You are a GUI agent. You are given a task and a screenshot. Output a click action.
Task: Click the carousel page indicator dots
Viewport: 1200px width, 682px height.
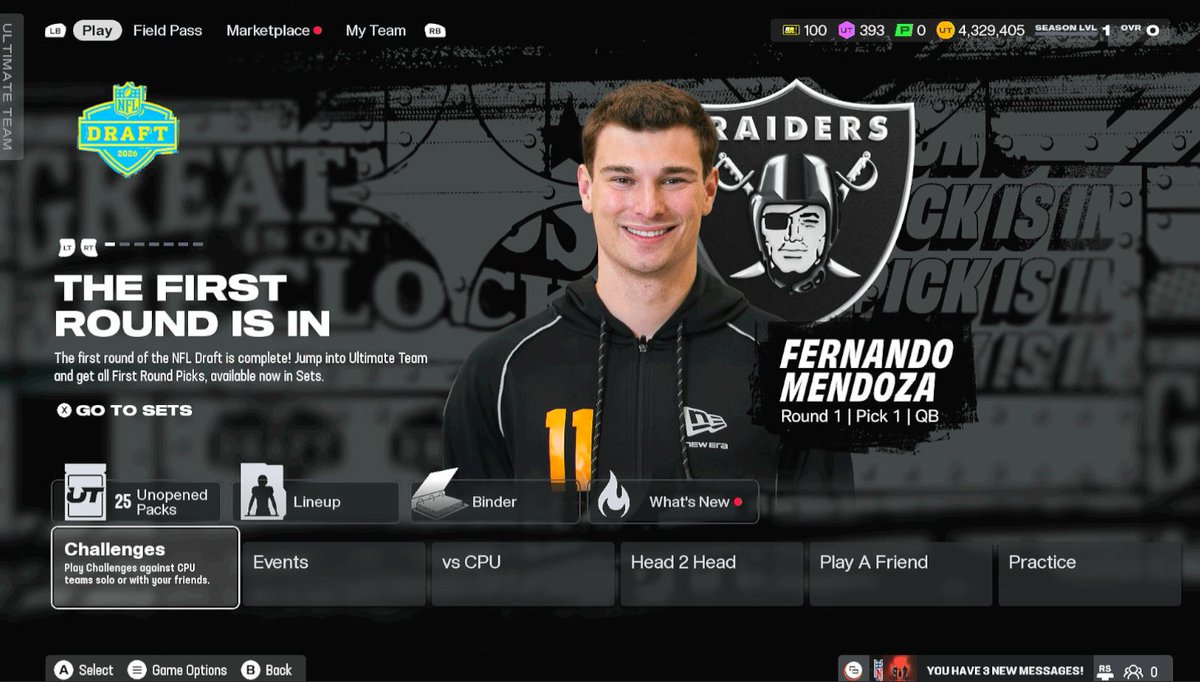[x=154, y=244]
